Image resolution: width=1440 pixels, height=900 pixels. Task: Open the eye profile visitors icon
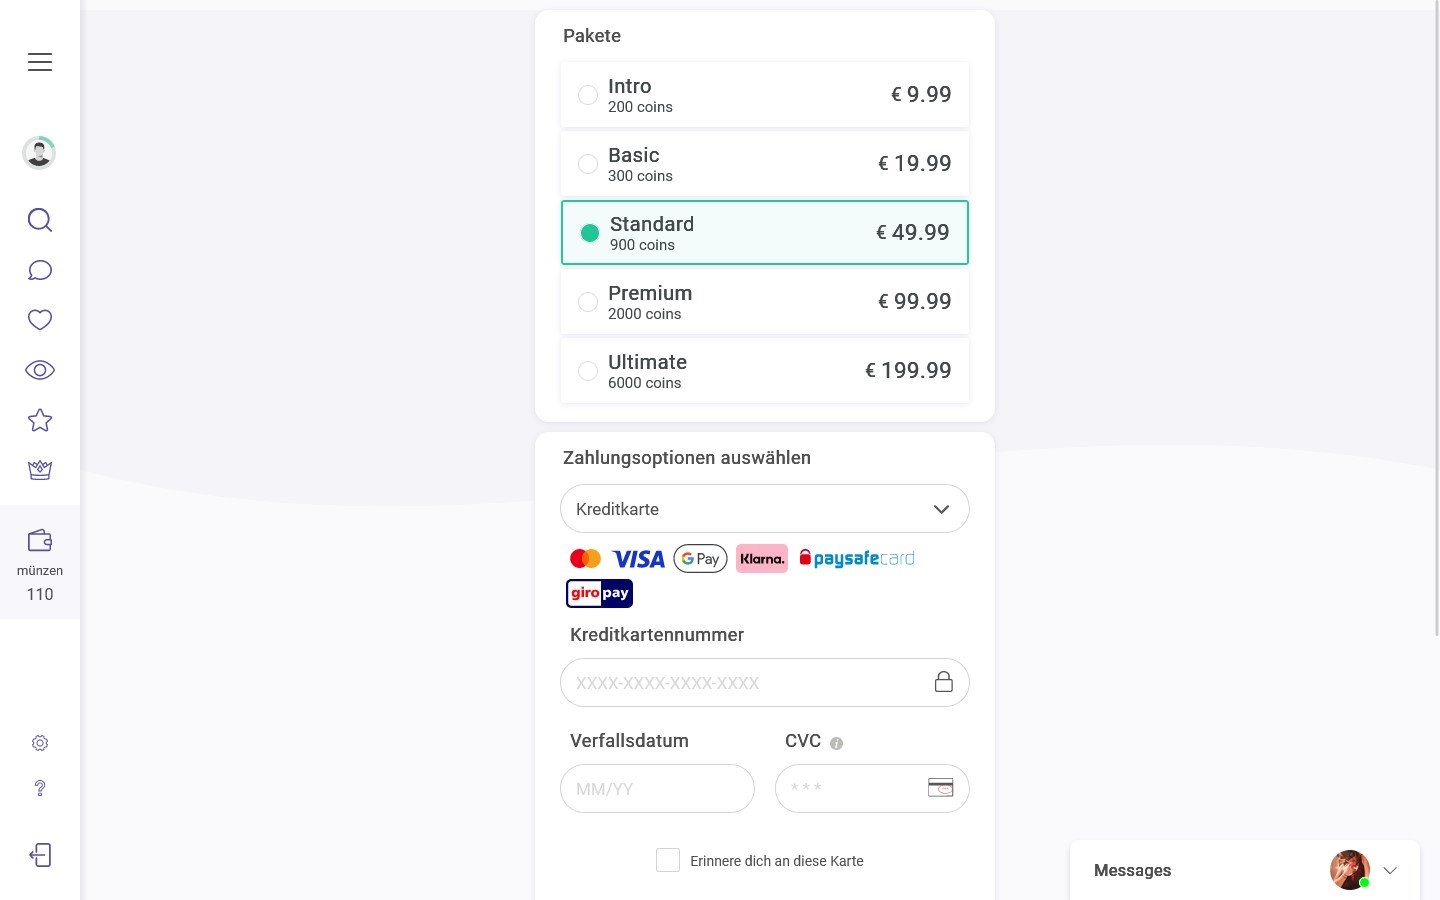pos(40,370)
